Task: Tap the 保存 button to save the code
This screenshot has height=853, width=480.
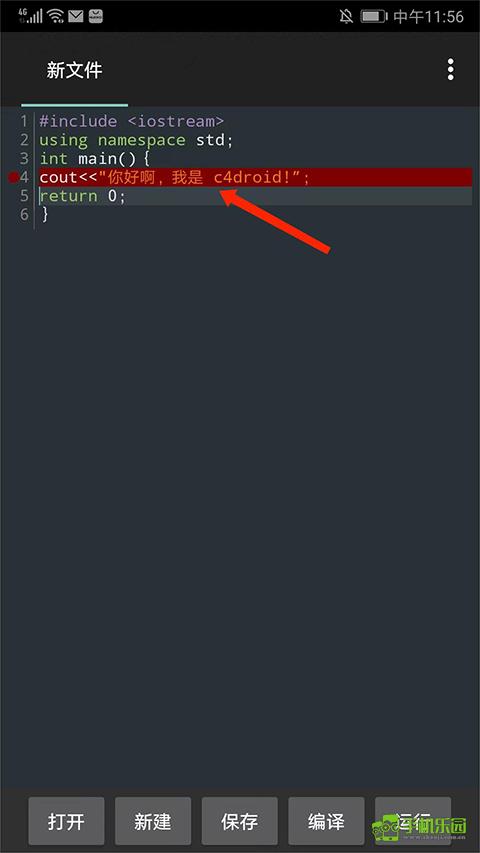Action: pyautogui.click(x=239, y=821)
